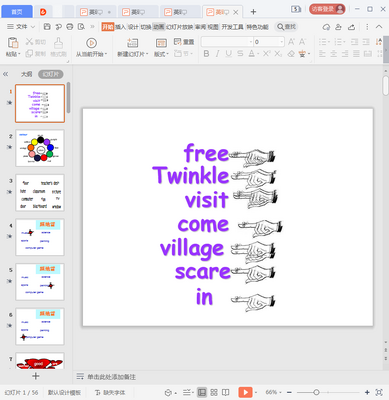Collapse the slide panel with double chevron
This screenshot has width=389, height=400.
(x=6, y=74)
